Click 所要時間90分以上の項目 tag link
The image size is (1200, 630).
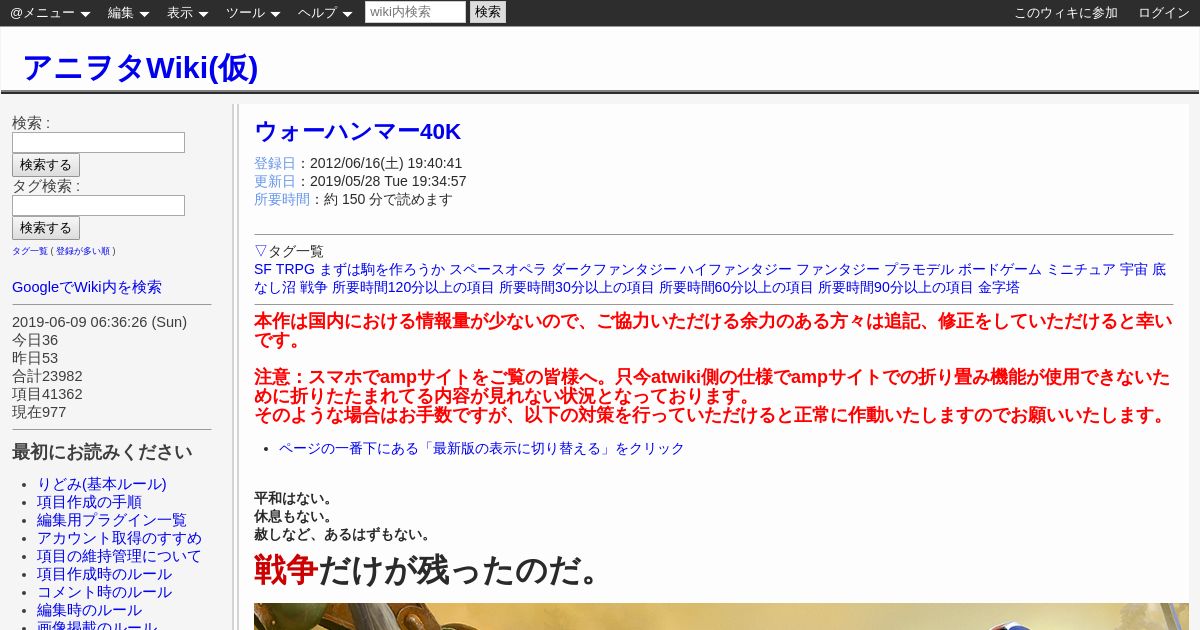click(896, 287)
